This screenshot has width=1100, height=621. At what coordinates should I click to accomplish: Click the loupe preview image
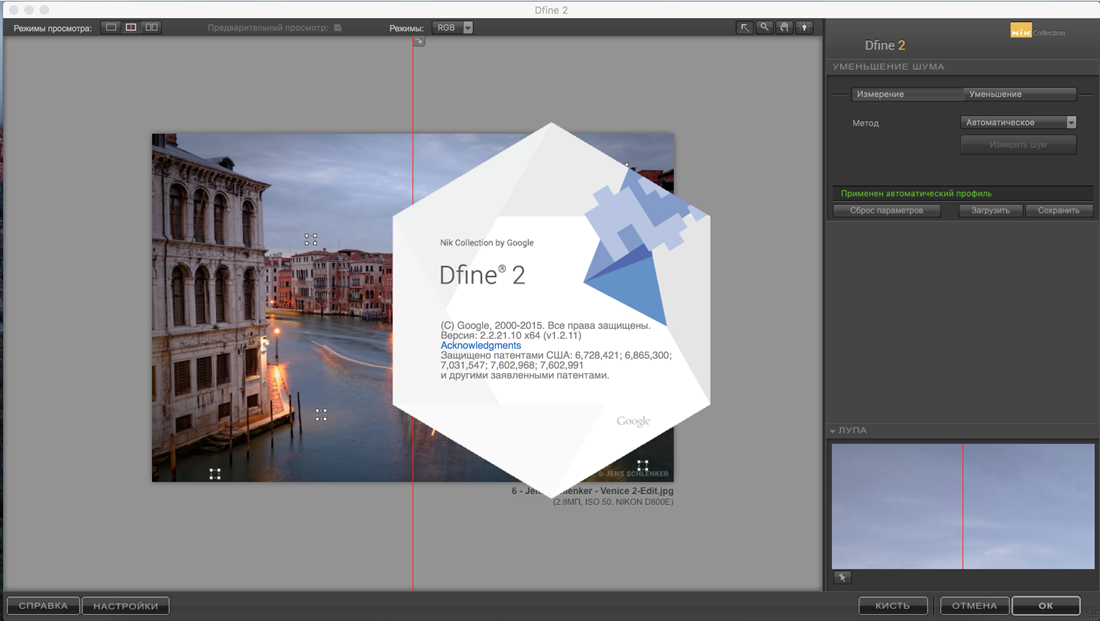coord(962,506)
